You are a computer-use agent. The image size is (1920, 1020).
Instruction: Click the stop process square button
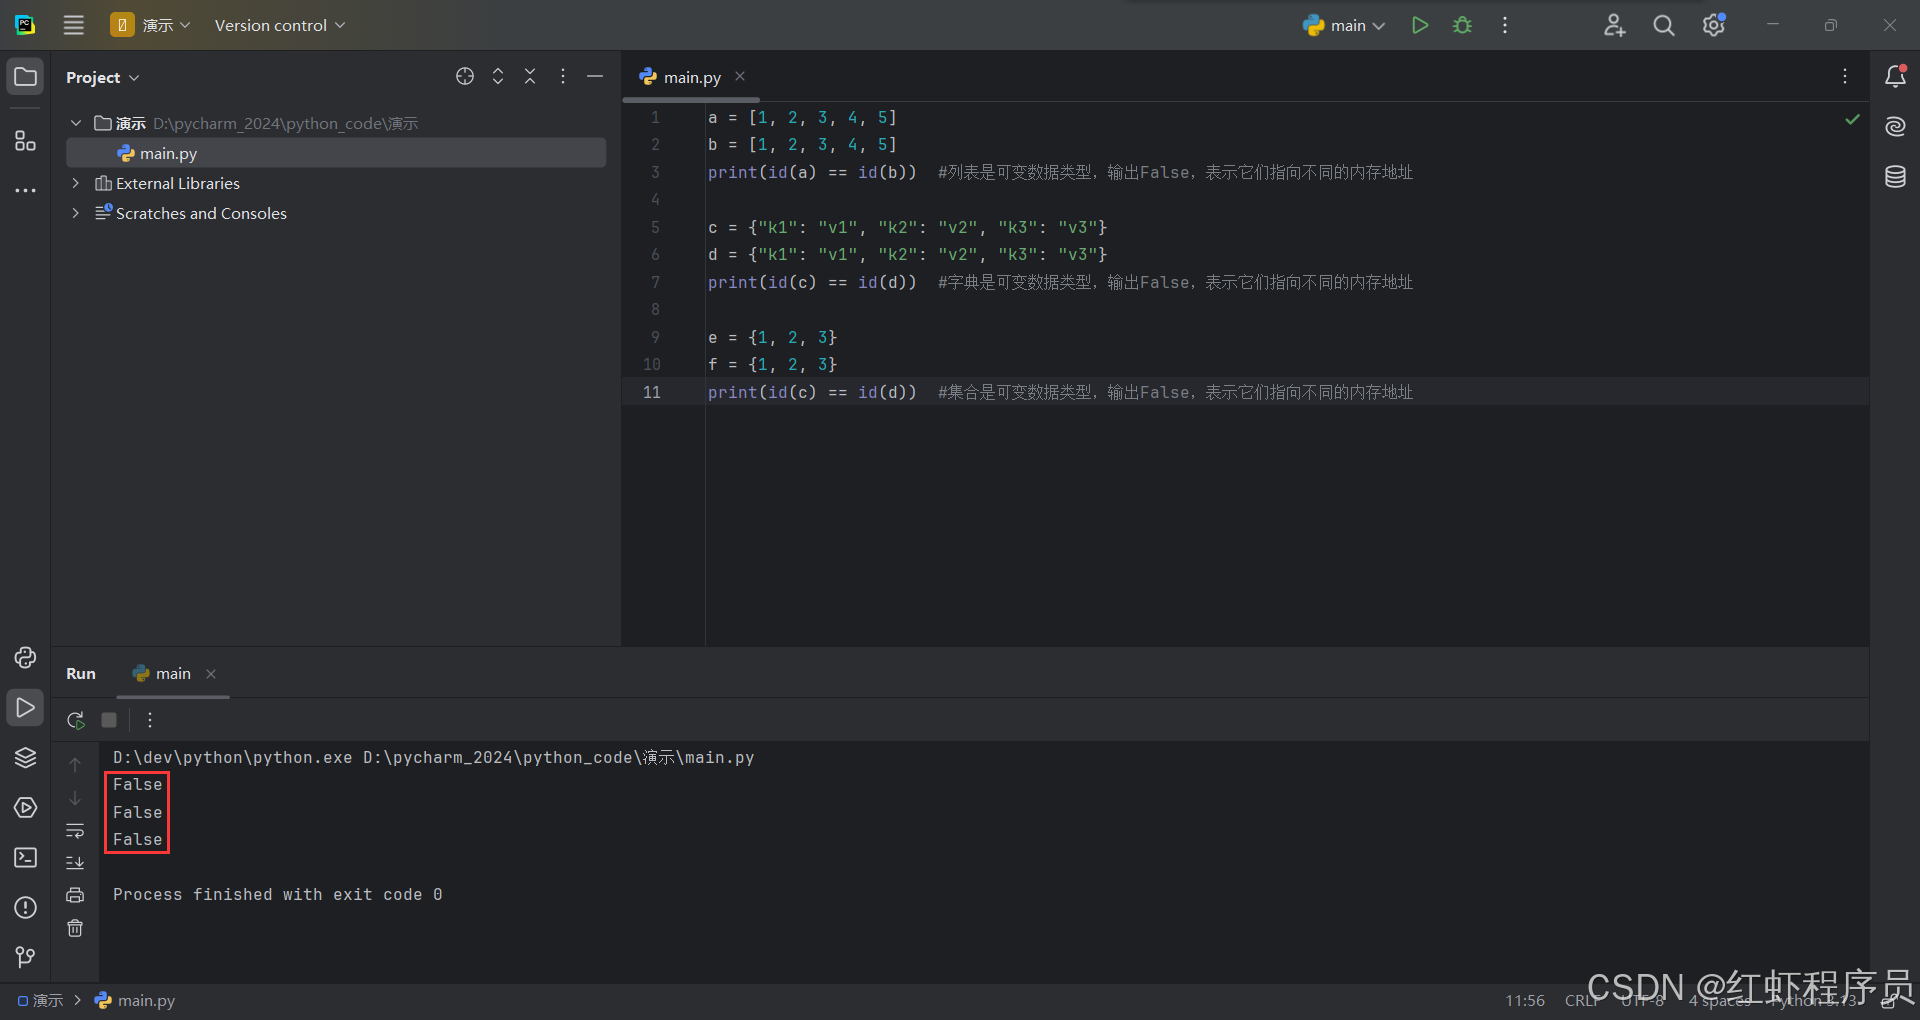pos(109,720)
